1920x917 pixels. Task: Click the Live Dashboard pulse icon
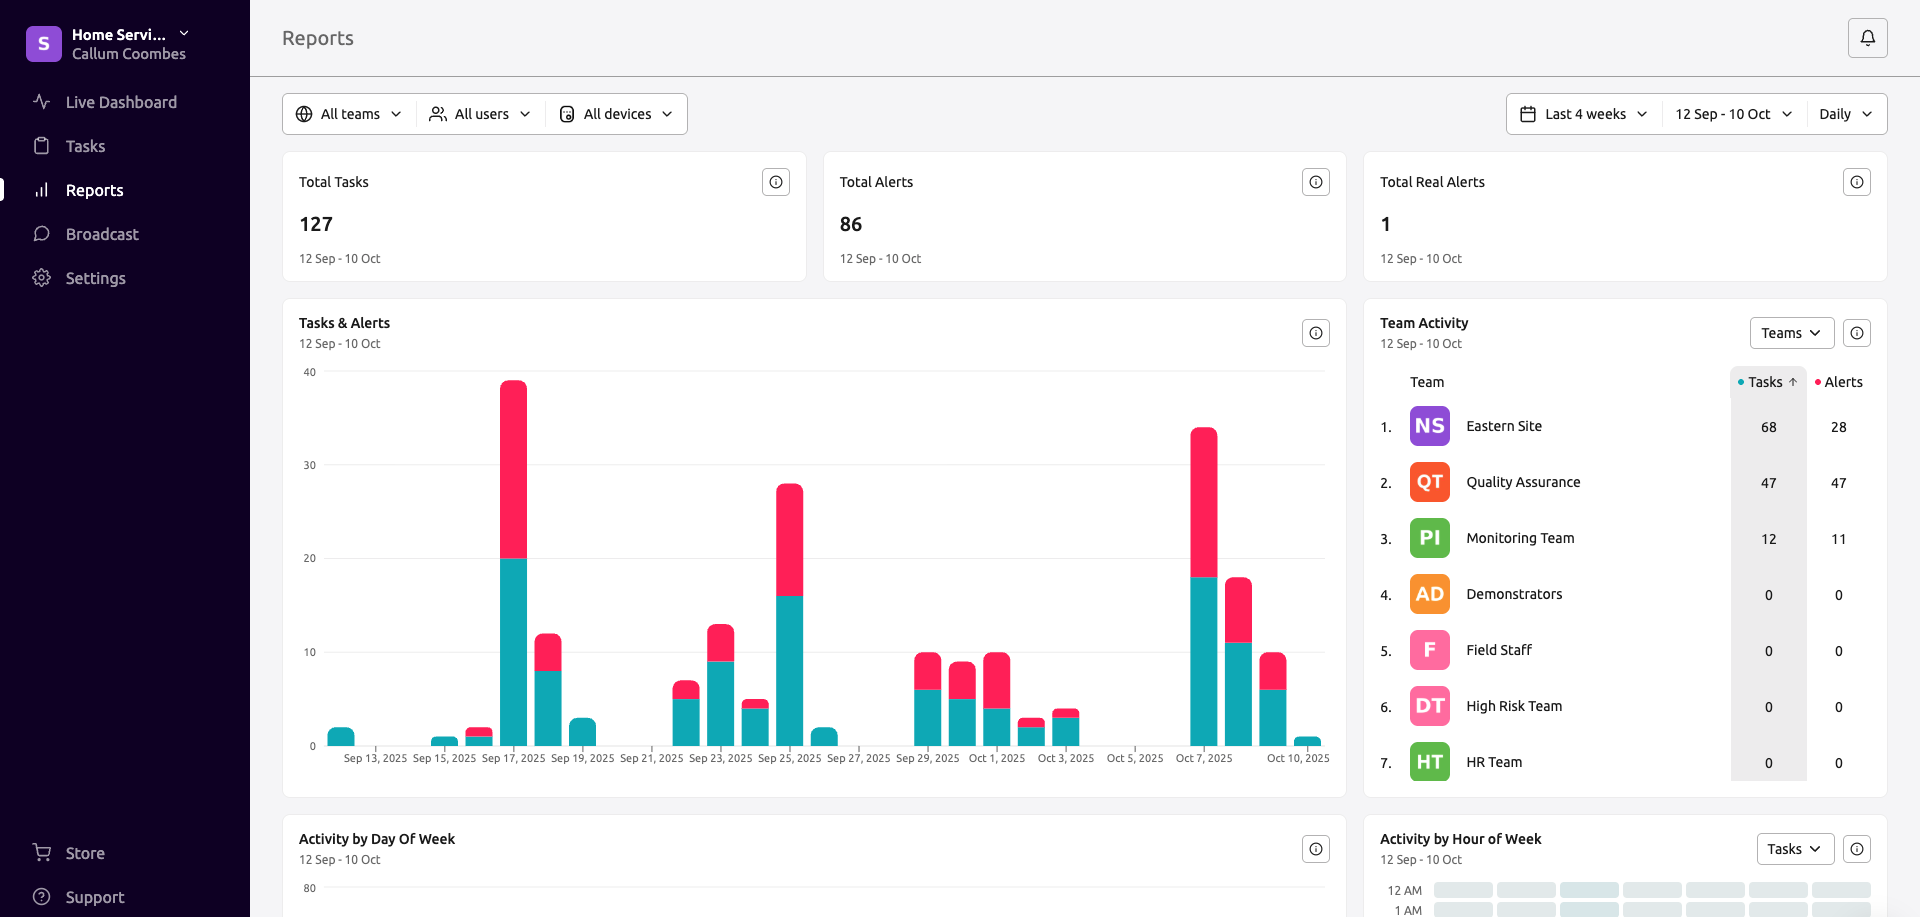tap(41, 102)
